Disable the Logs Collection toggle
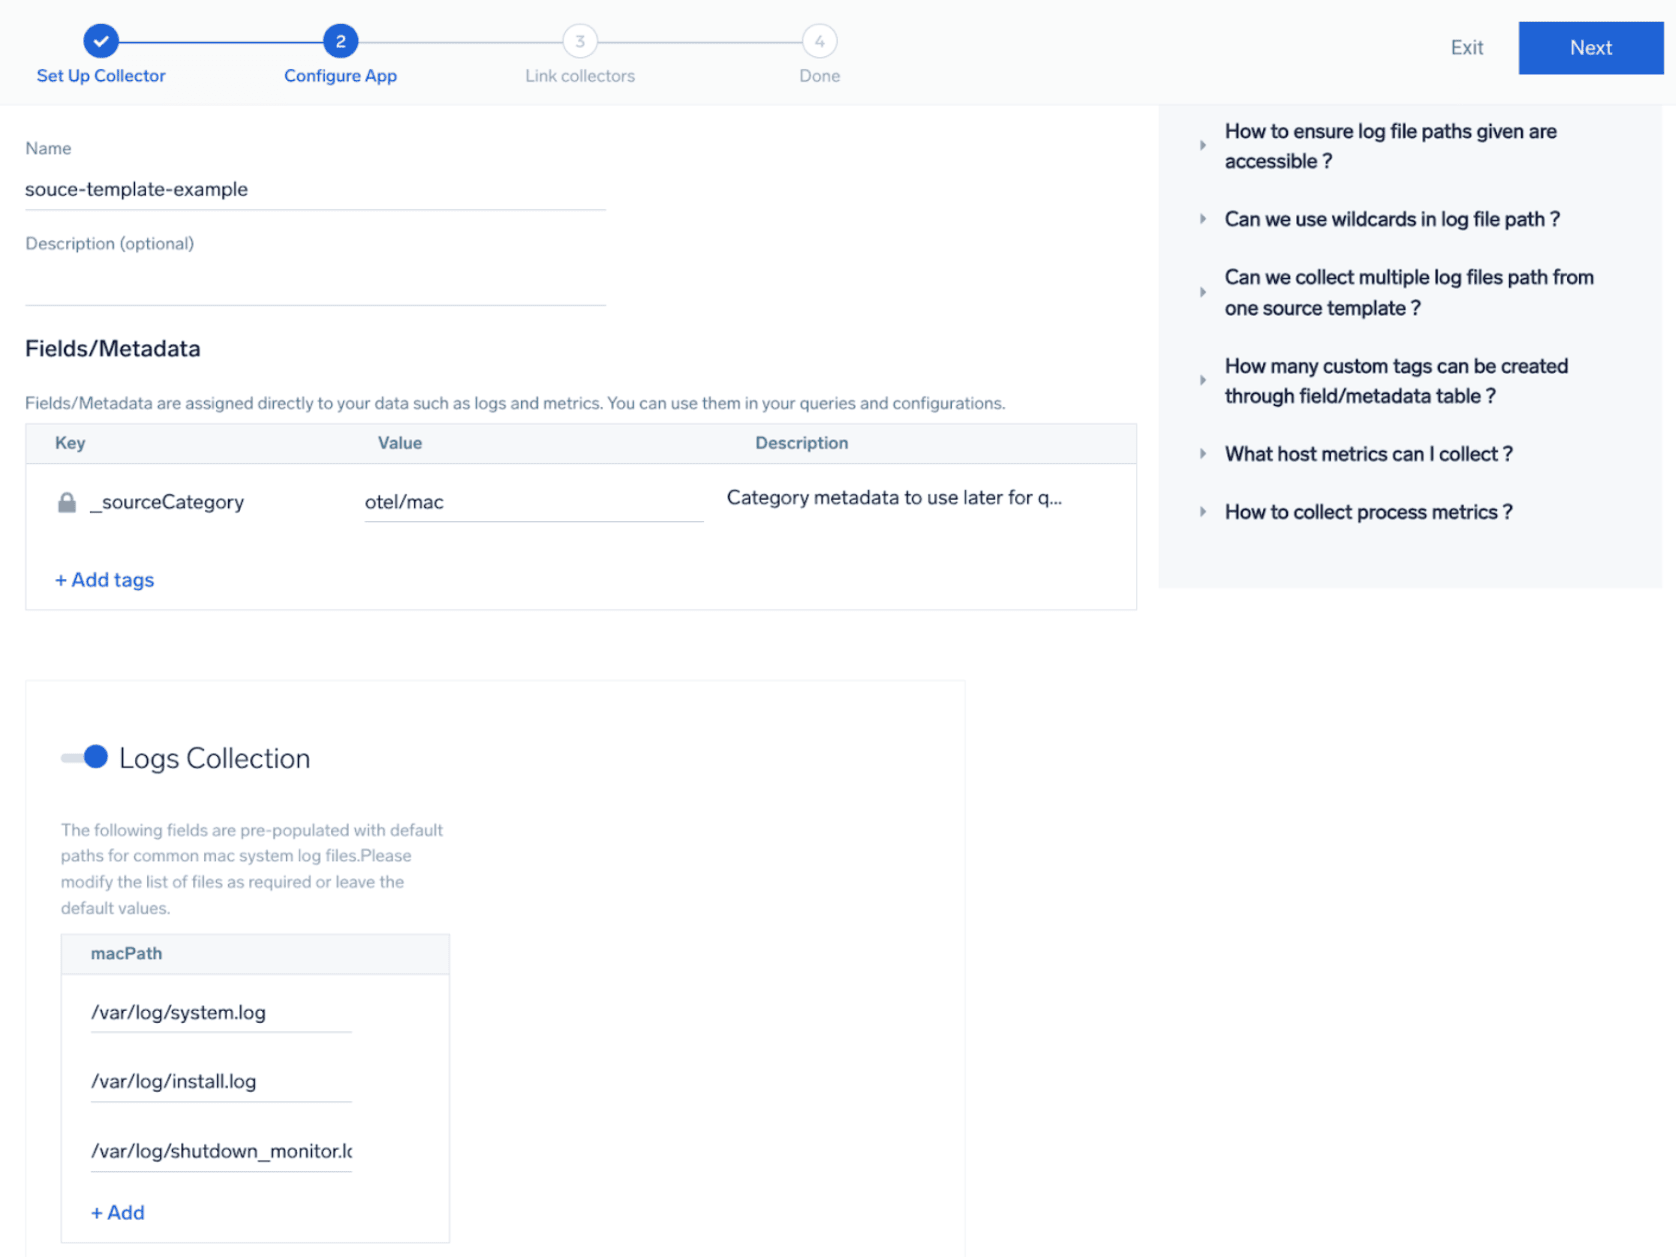This screenshot has width=1676, height=1257. point(84,757)
